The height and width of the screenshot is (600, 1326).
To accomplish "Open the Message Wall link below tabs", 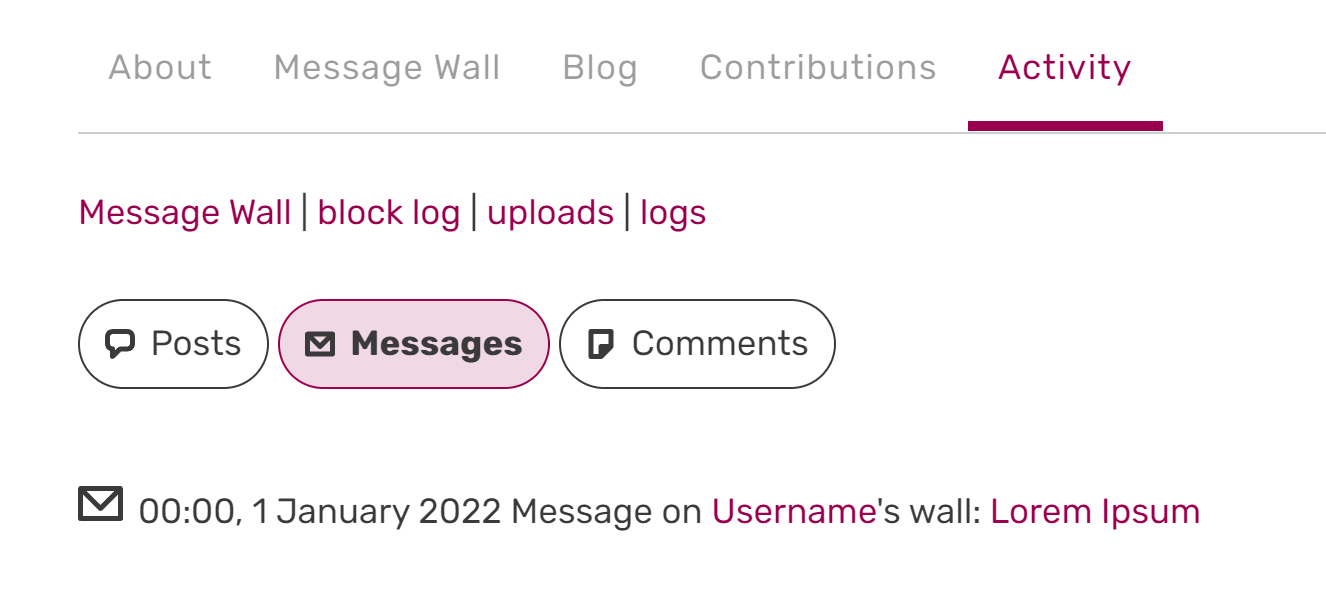I will point(185,213).
